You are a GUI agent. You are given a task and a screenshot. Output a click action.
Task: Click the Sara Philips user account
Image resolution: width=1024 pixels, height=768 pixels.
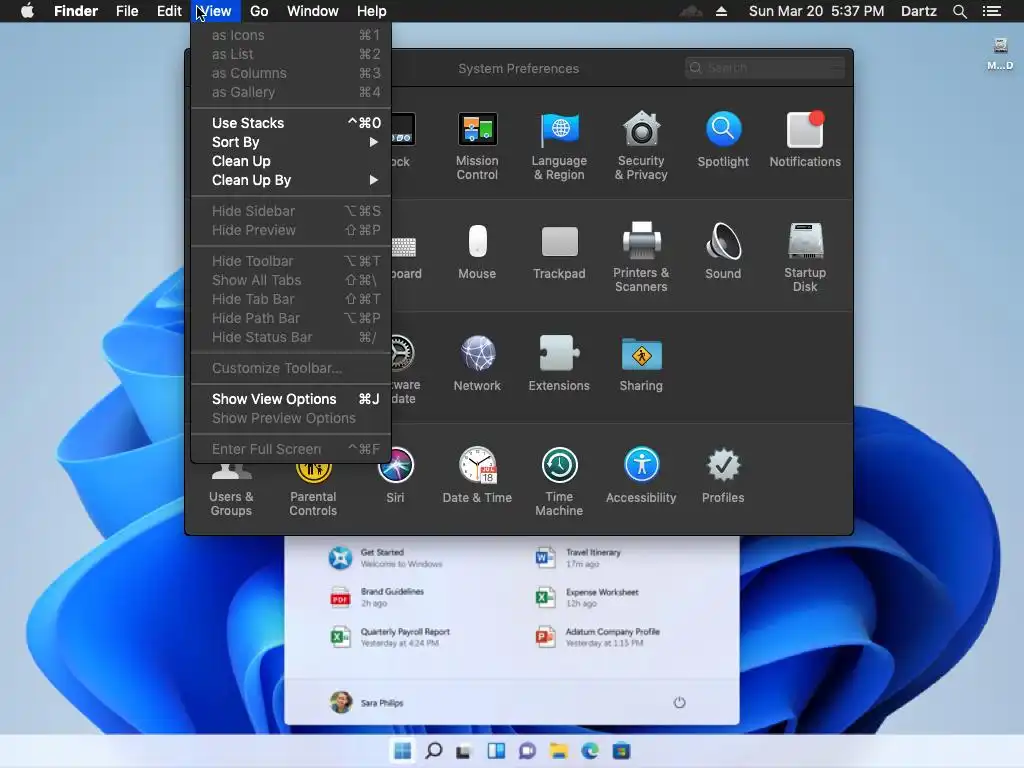[x=367, y=703]
